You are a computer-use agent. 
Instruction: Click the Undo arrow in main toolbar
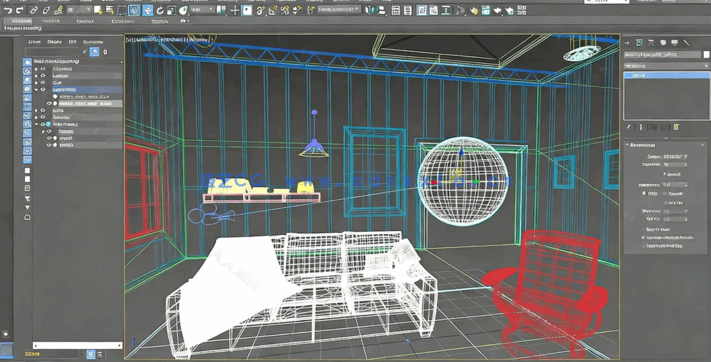(8, 10)
